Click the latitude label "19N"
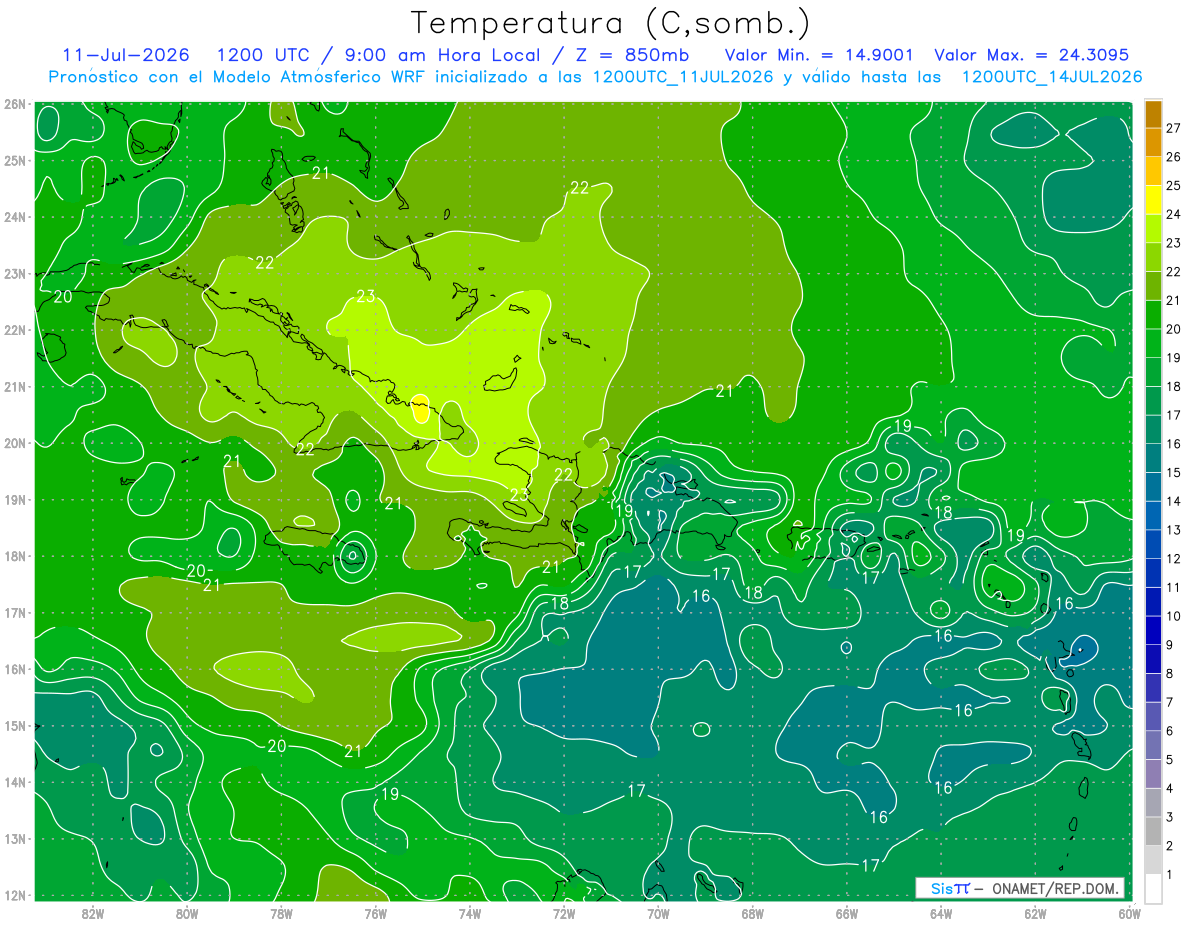 [x=15, y=499]
